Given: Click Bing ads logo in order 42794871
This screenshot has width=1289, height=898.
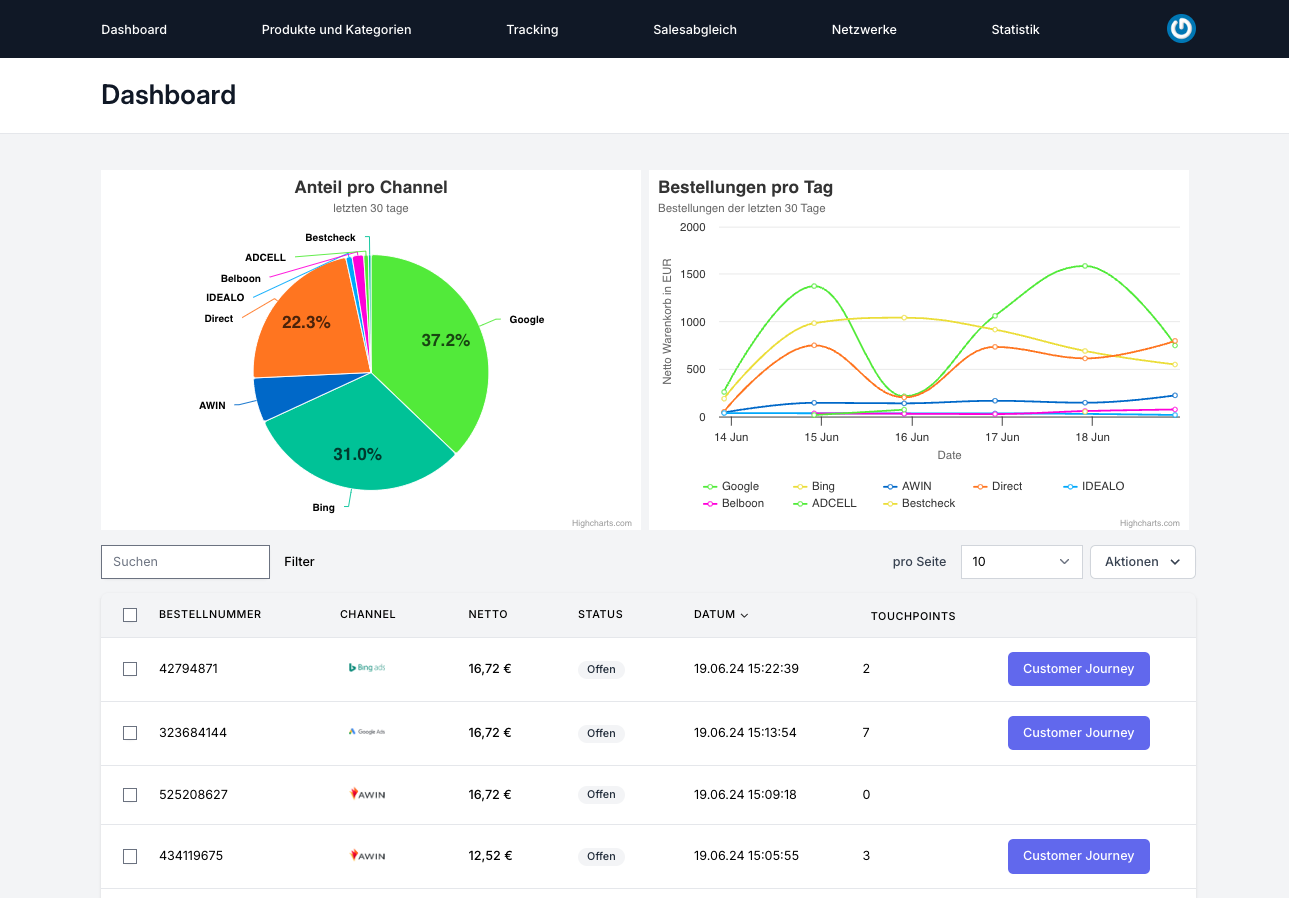Looking at the screenshot, I should tap(367, 668).
